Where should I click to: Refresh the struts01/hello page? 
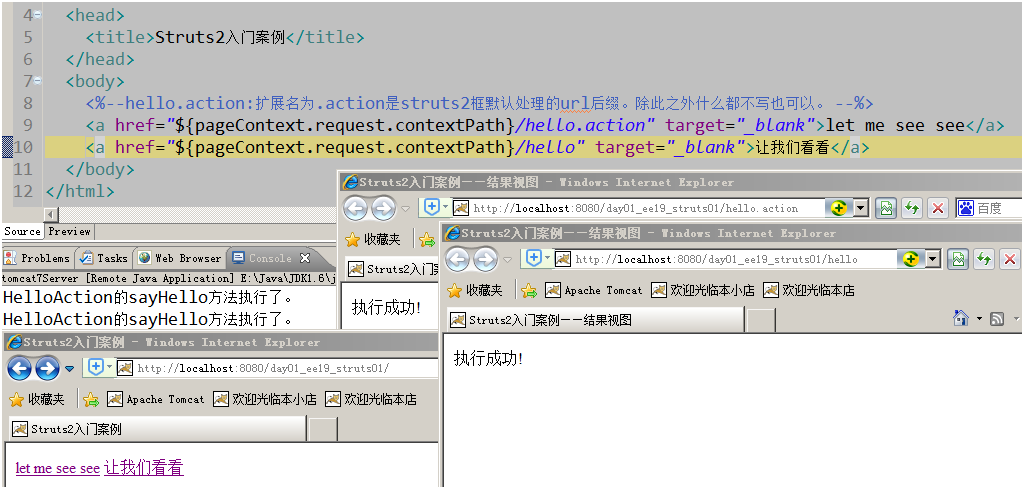[984, 259]
